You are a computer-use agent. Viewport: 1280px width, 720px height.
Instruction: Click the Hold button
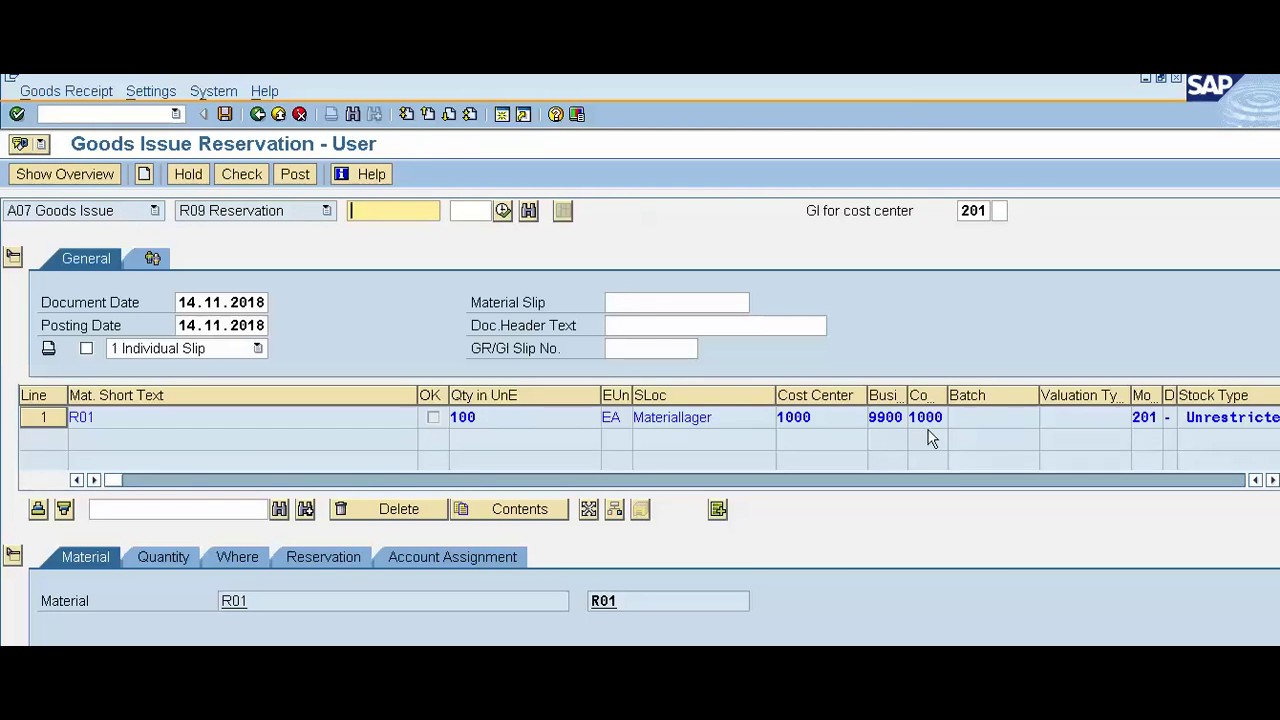coord(188,174)
